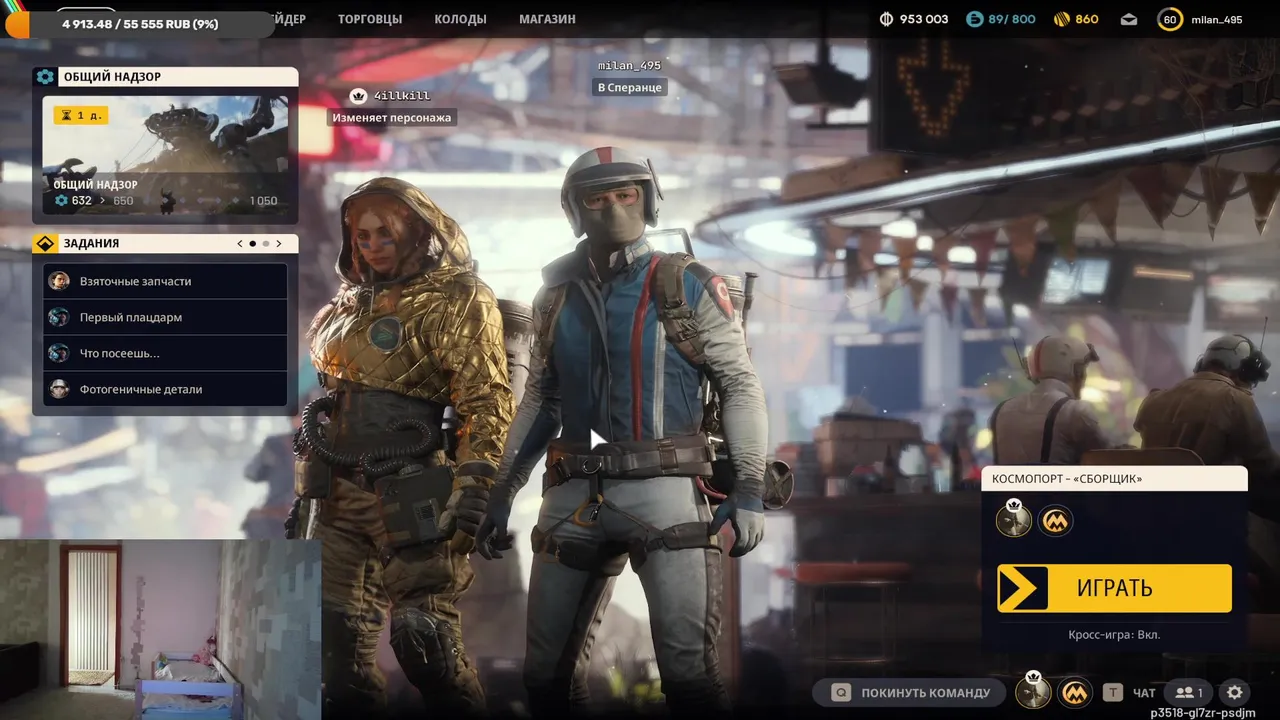Screen dimensions: 1280x720
Task: Click the Взяточные запчасти character portrait icon
Action: [59, 281]
